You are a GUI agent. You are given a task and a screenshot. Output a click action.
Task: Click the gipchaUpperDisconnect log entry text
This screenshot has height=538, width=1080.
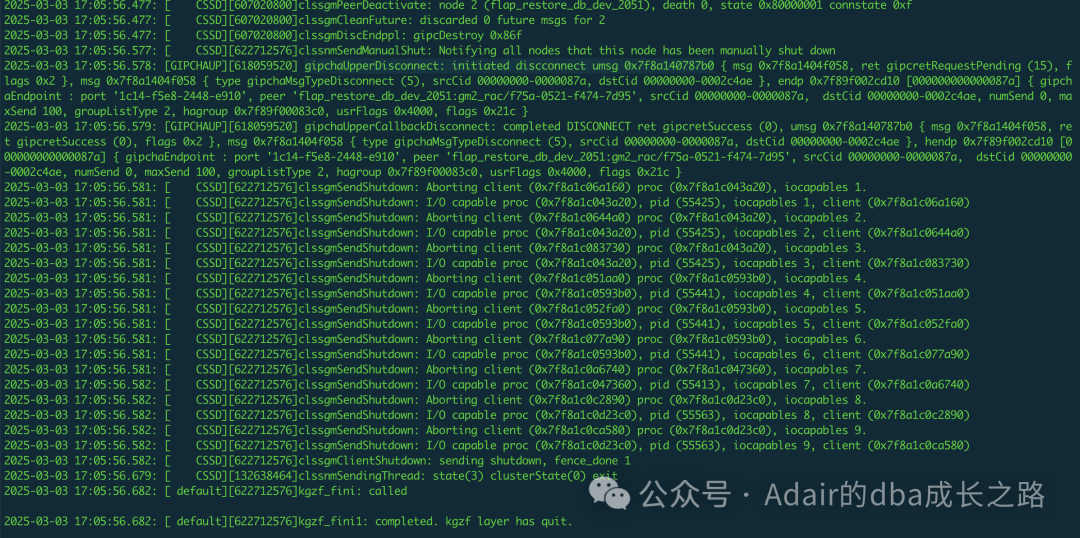point(539,88)
